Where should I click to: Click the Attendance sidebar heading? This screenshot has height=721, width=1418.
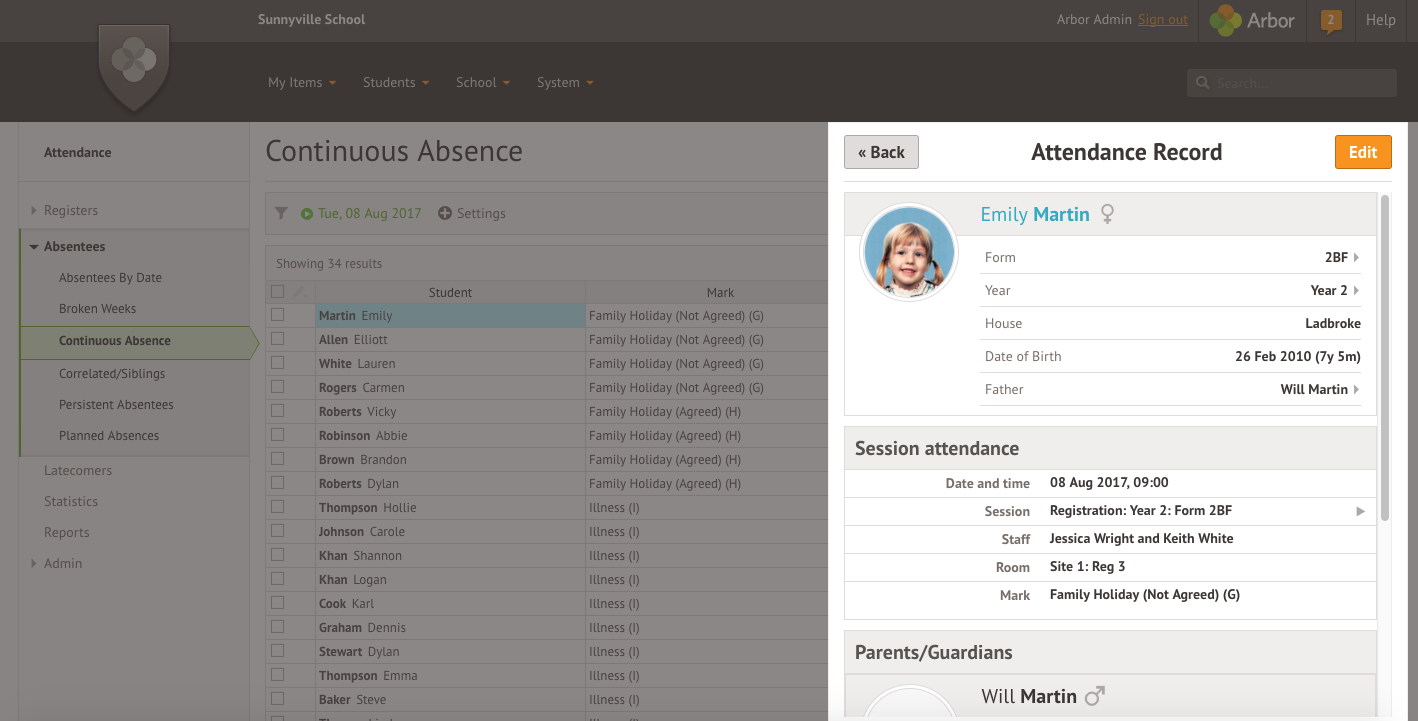click(x=77, y=152)
